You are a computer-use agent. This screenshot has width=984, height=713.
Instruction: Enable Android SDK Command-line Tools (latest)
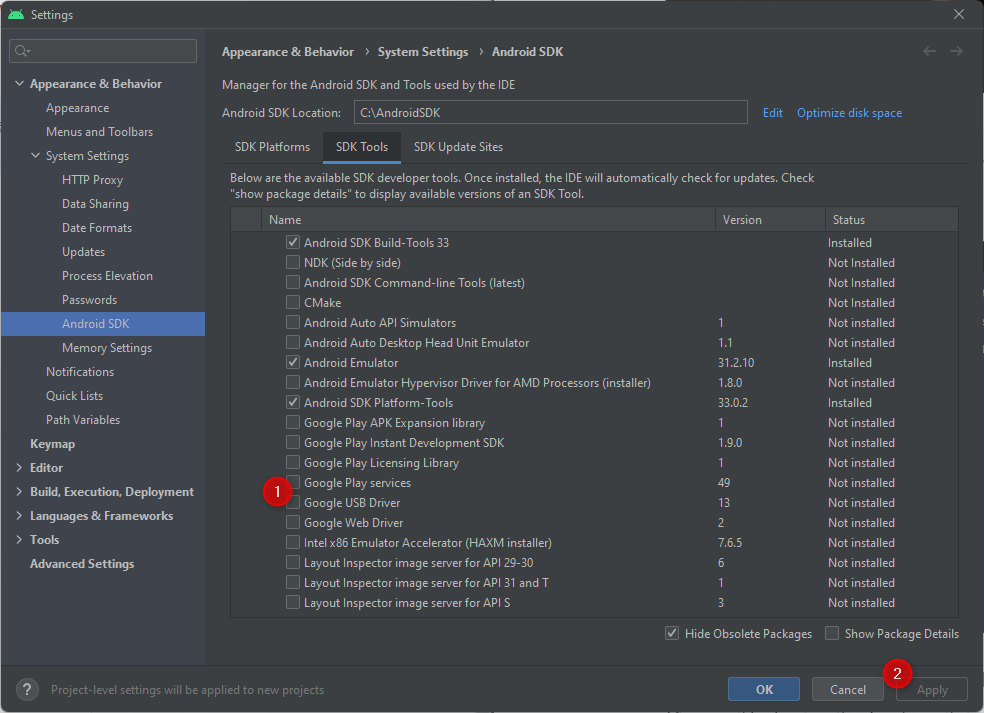tap(292, 282)
